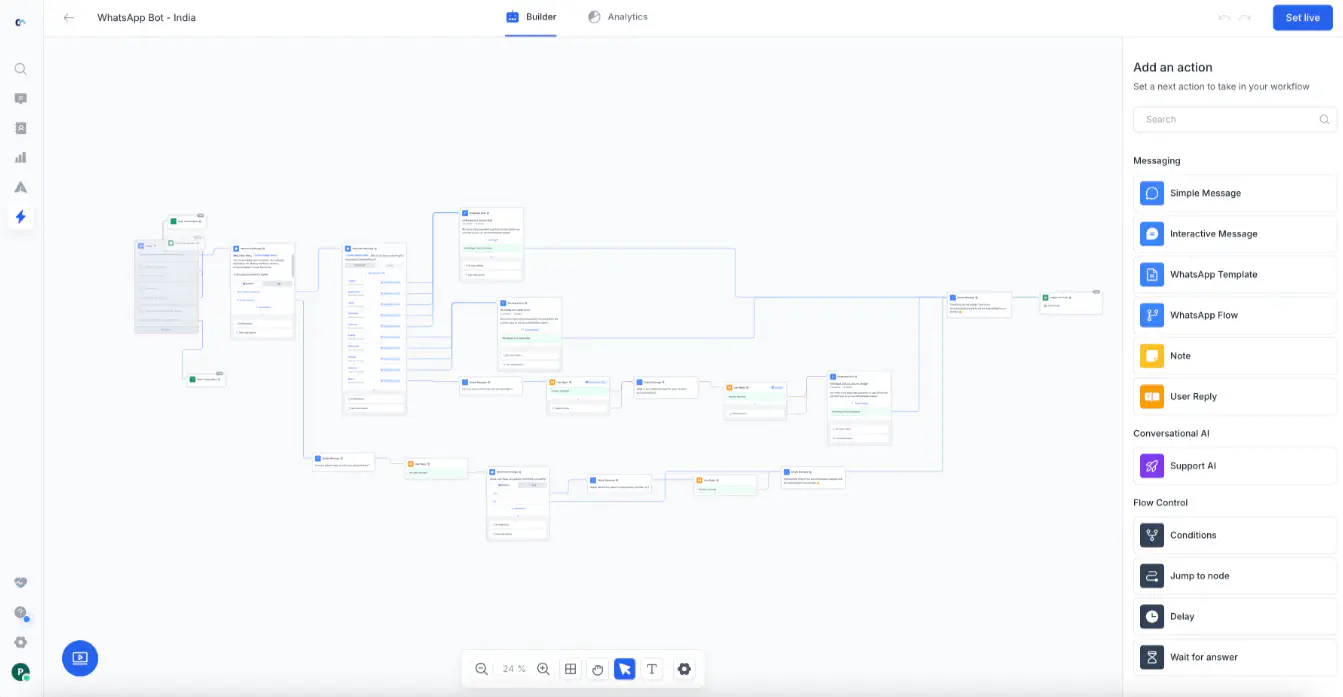Add a Note action
The width and height of the screenshot is (1343, 697).
pos(1235,356)
